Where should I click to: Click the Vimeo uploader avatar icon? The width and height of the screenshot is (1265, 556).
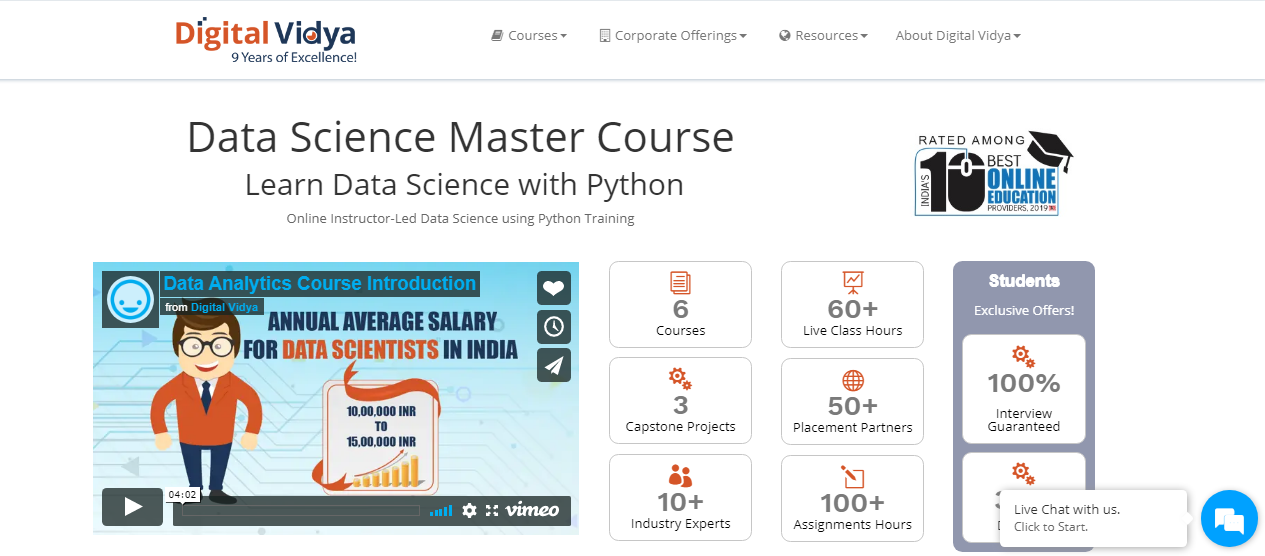[130, 298]
